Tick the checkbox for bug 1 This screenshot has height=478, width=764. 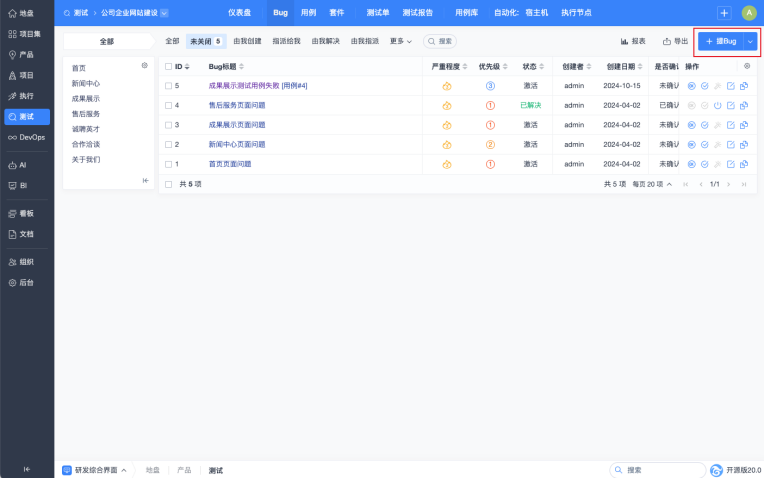168,164
